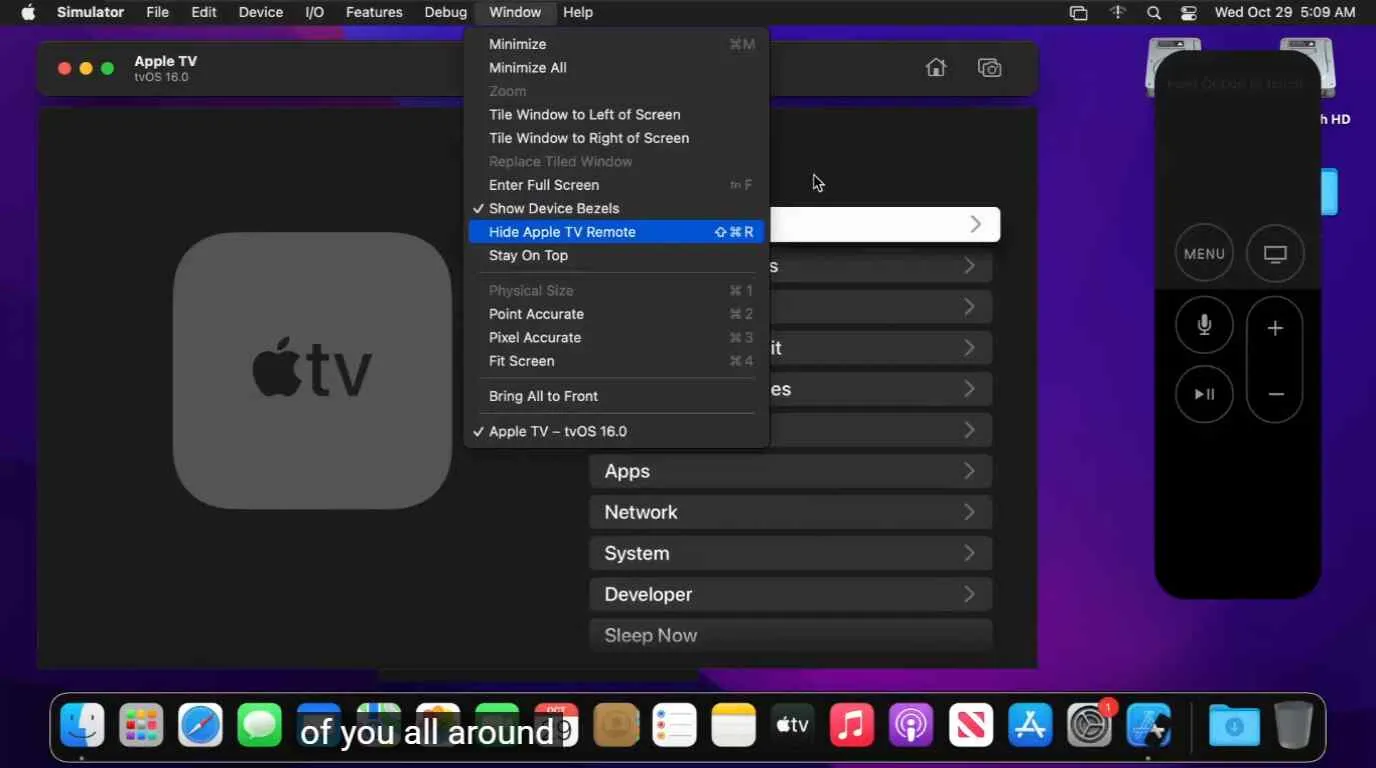Screen dimensions: 1376x768
Task: Open the Help menu
Action: pyautogui.click(x=578, y=12)
